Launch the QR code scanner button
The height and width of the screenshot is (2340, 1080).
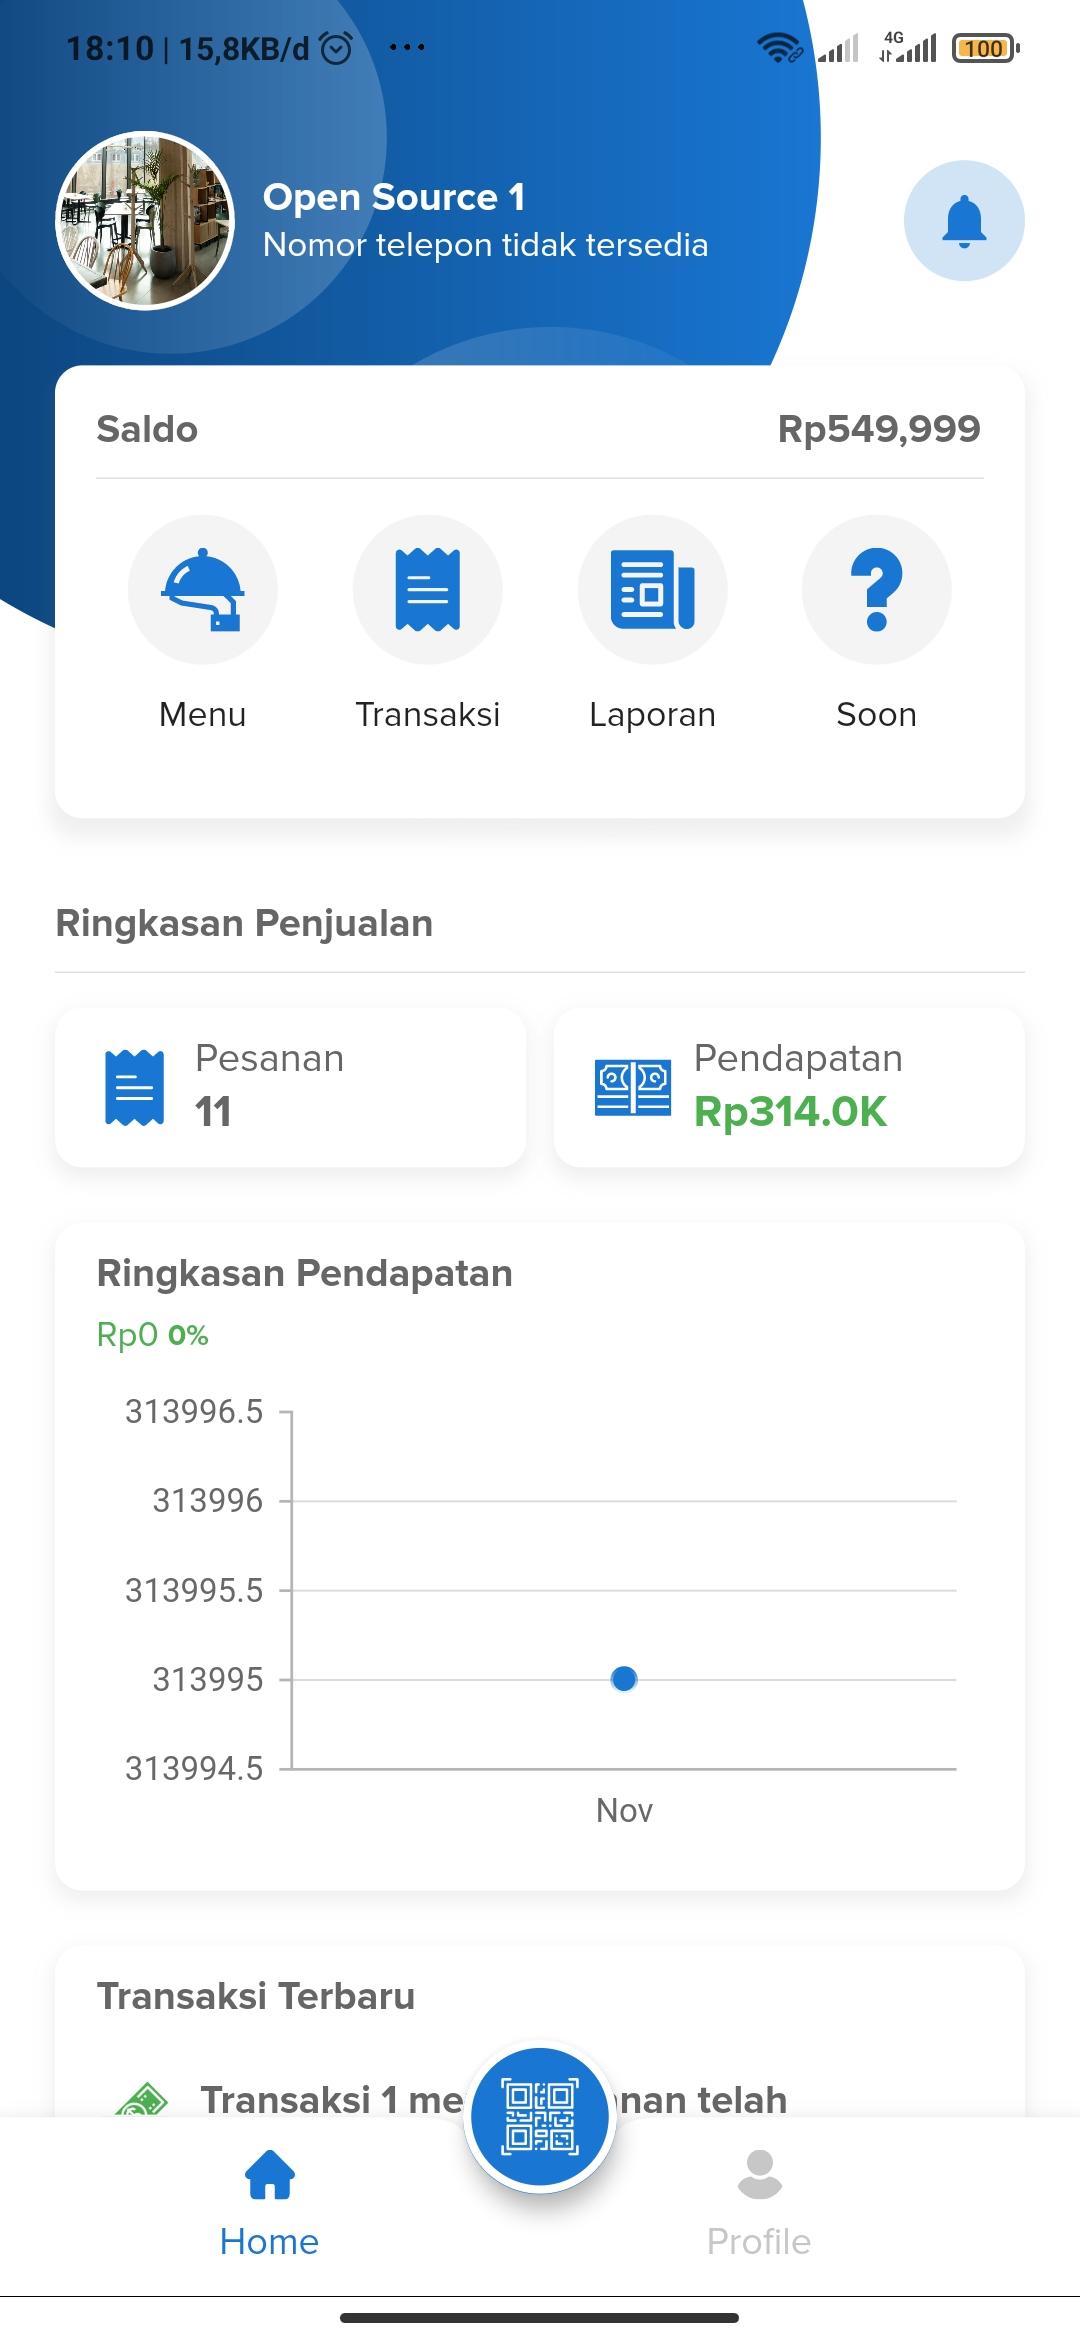pos(540,2116)
